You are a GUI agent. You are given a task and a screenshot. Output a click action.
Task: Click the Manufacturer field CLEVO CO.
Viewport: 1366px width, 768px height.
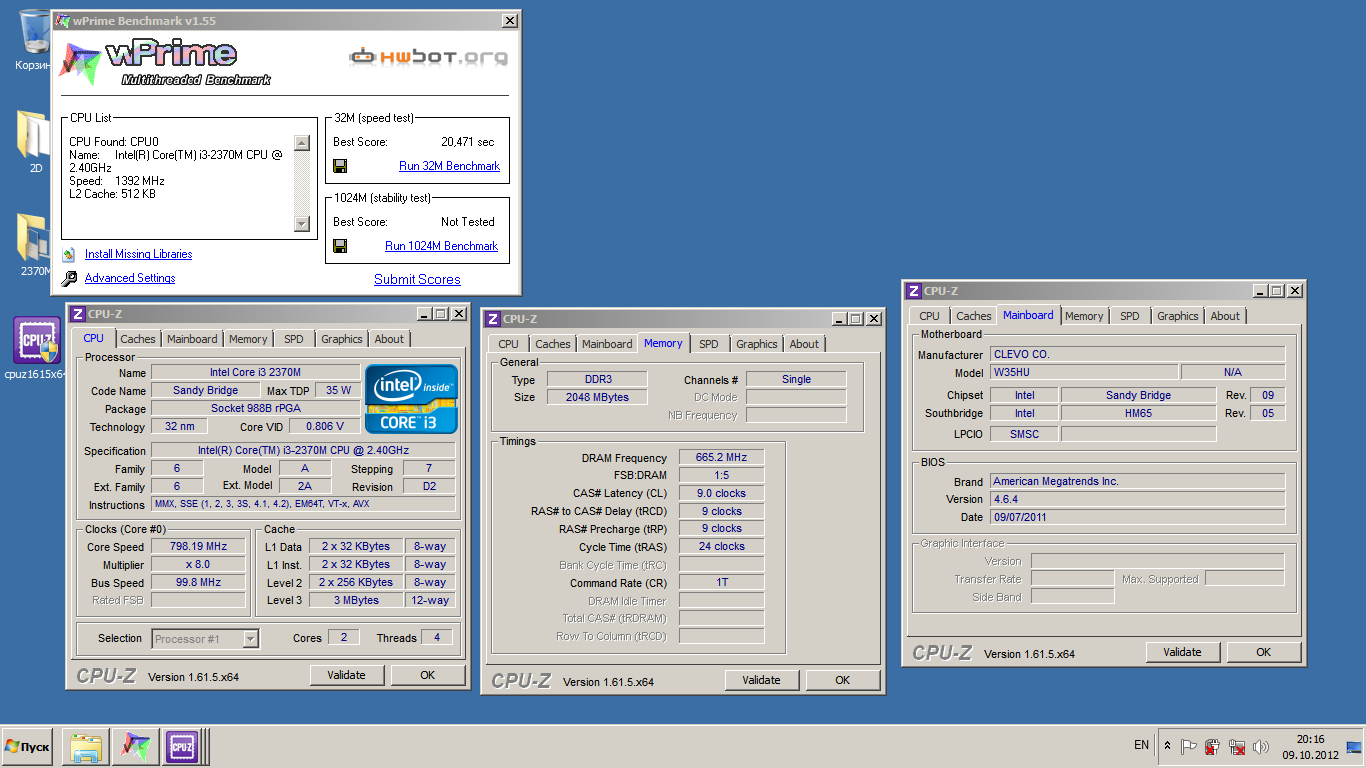click(x=1137, y=355)
